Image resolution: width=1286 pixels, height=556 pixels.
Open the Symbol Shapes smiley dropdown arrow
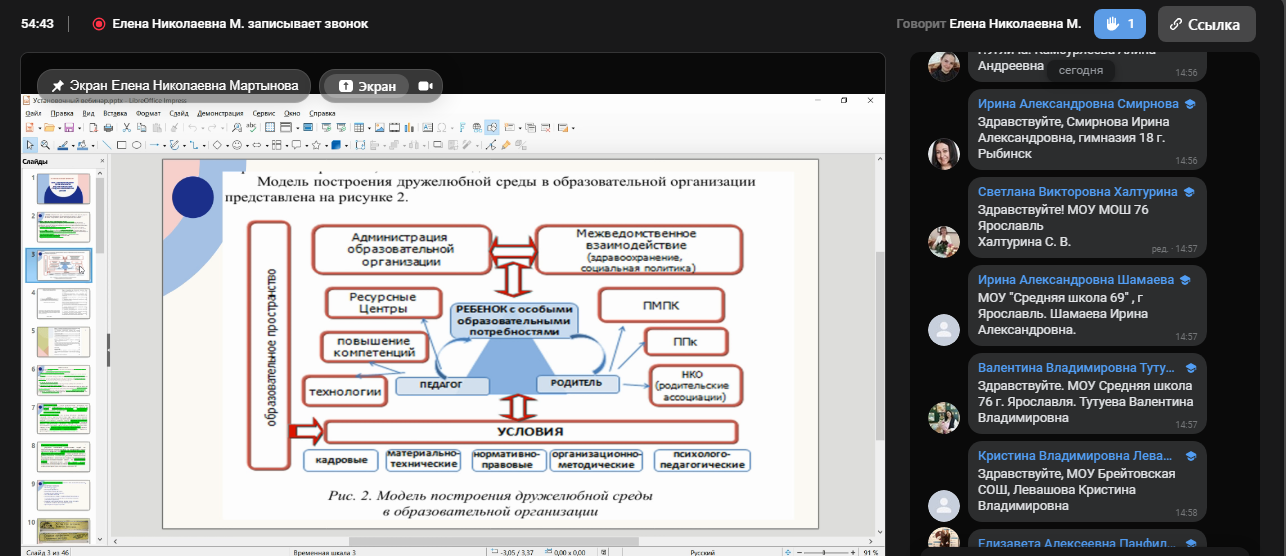coord(248,145)
